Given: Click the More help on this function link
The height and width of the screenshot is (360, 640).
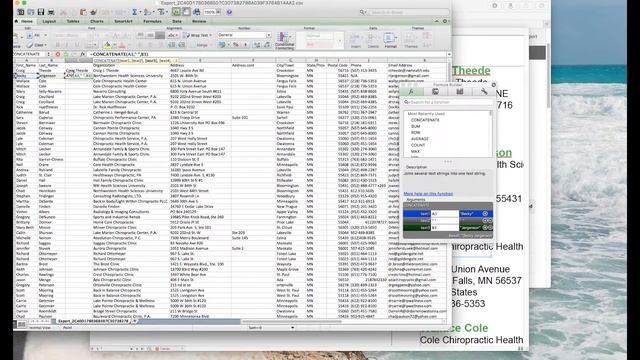Looking at the screenshot, I should coord(428,194).
